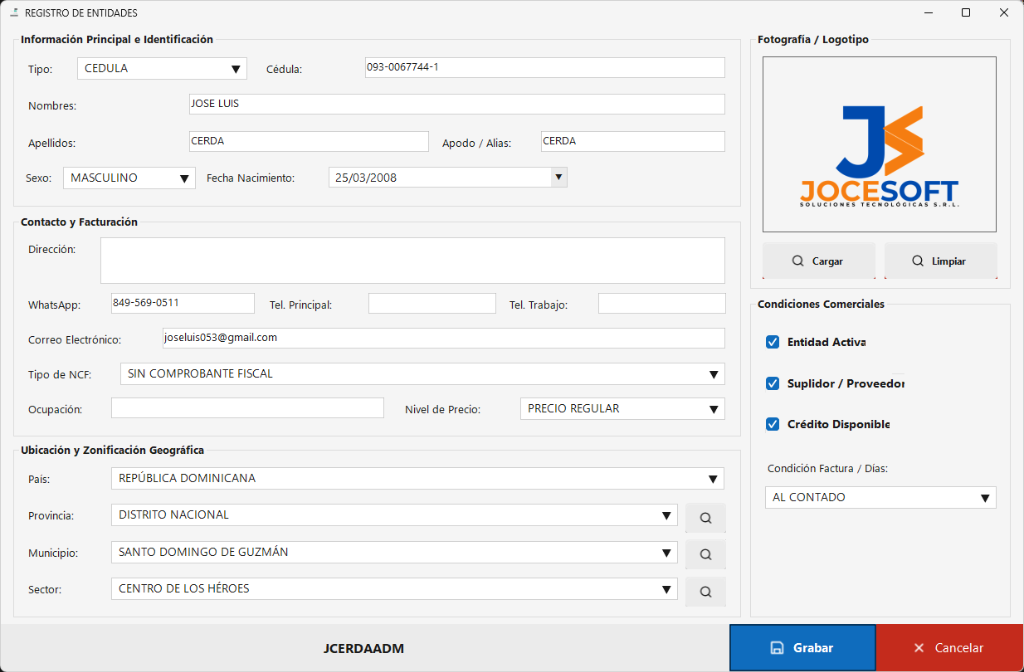
Task: Expand the Sexo dropdown
Action: (x=129, y=178)
